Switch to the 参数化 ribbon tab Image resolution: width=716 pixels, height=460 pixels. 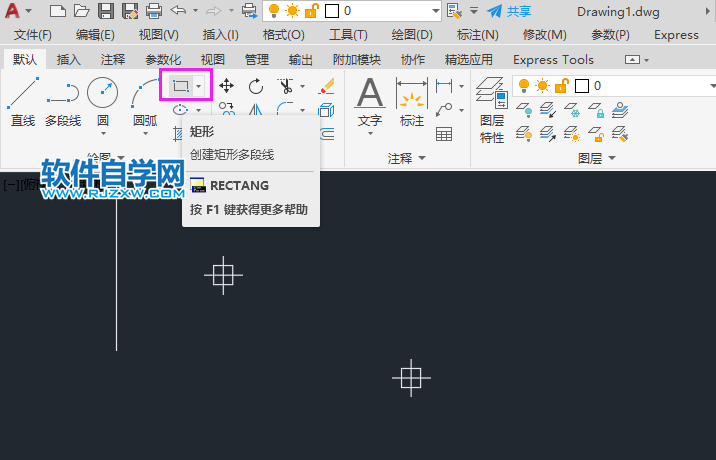click(x=163, y=59)
